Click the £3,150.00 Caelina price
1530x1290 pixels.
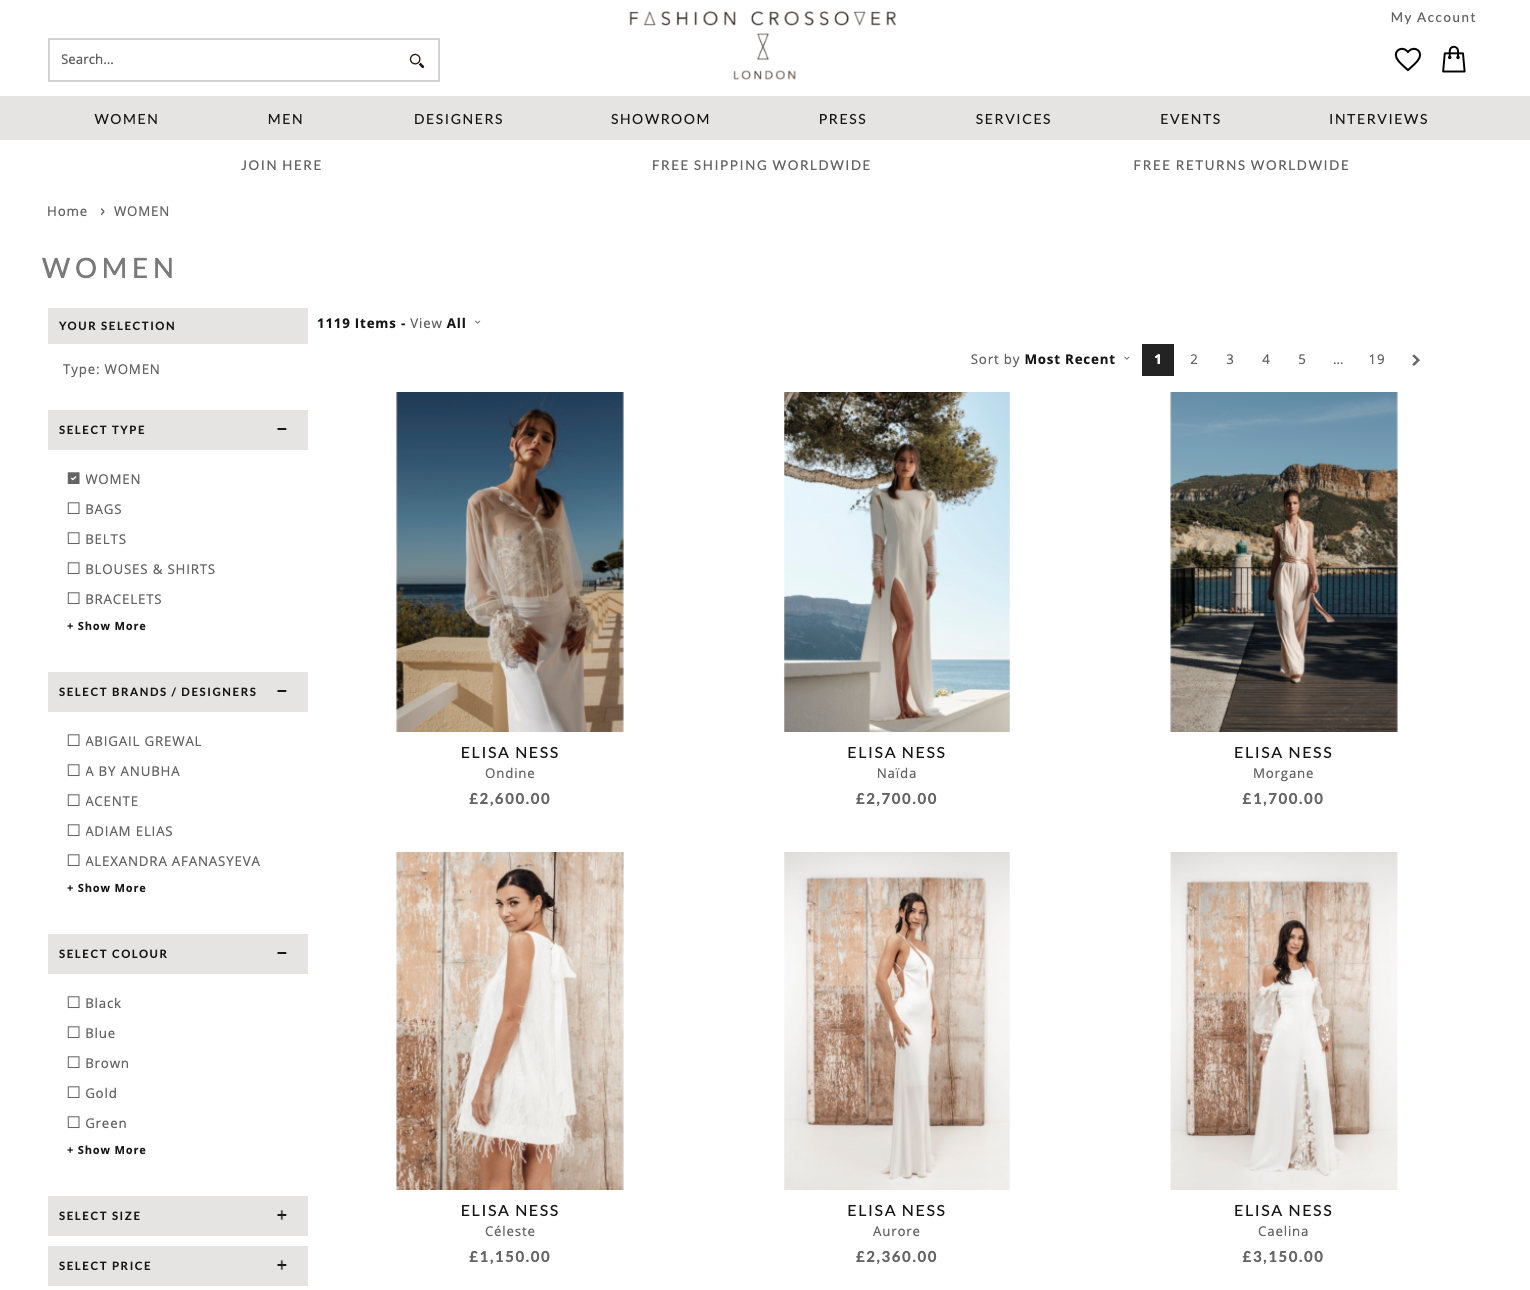(x=1283, y=1257)
